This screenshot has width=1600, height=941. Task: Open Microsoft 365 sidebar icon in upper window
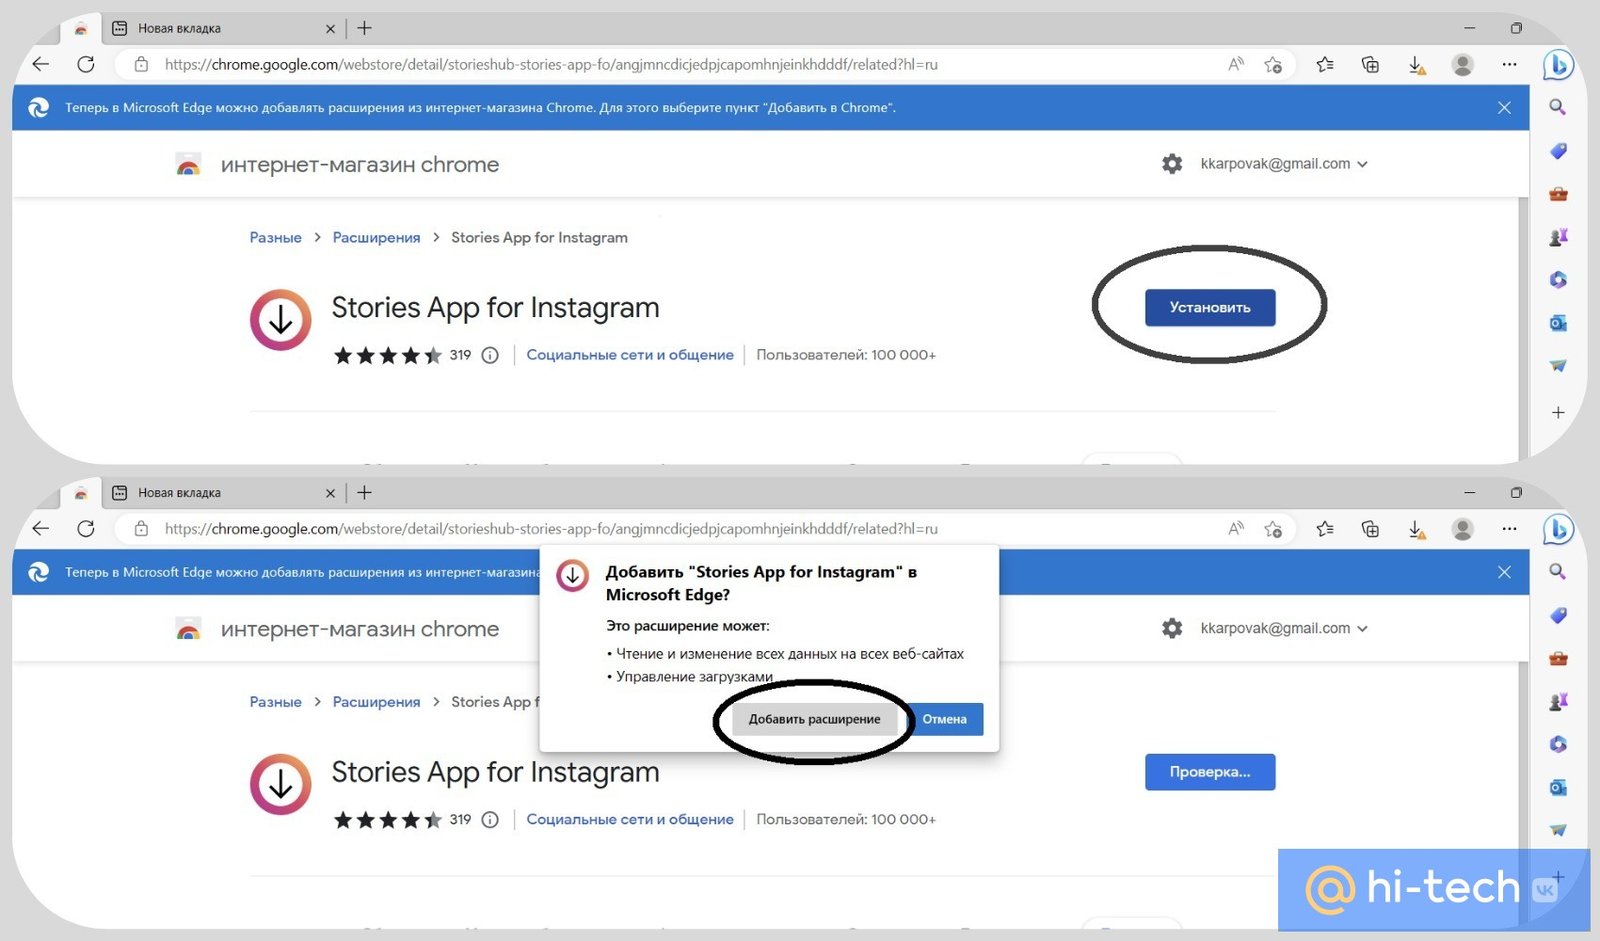(1558, 280)
